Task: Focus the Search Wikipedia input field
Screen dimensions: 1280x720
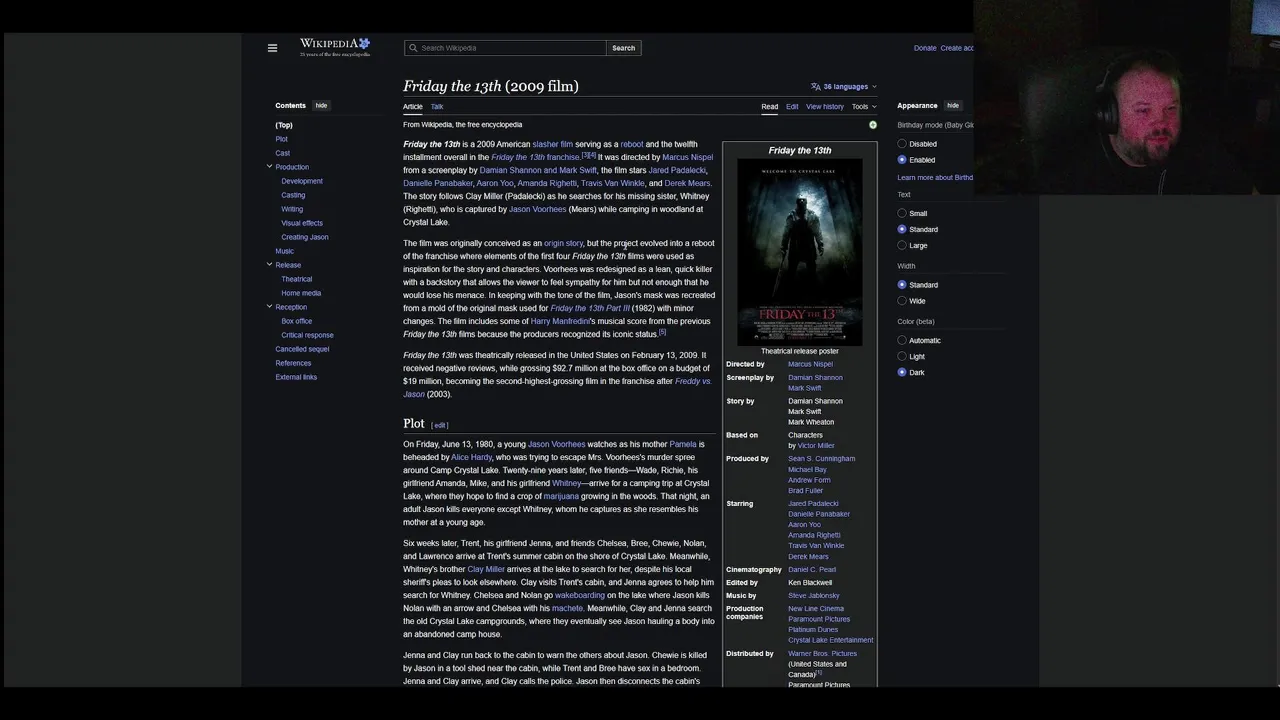Action: (x=505, y=48)
